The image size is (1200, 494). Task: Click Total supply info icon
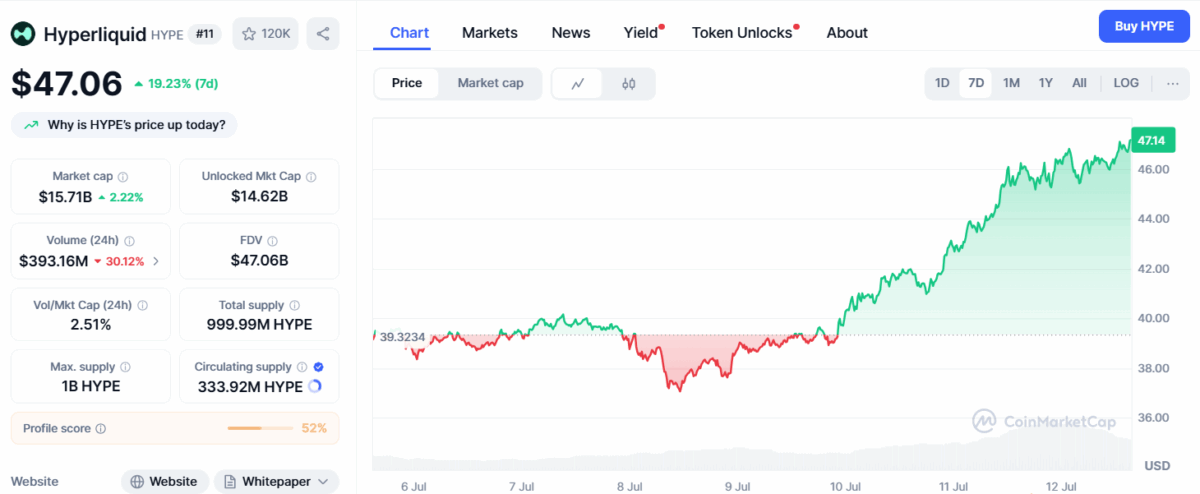pos(293,305)
